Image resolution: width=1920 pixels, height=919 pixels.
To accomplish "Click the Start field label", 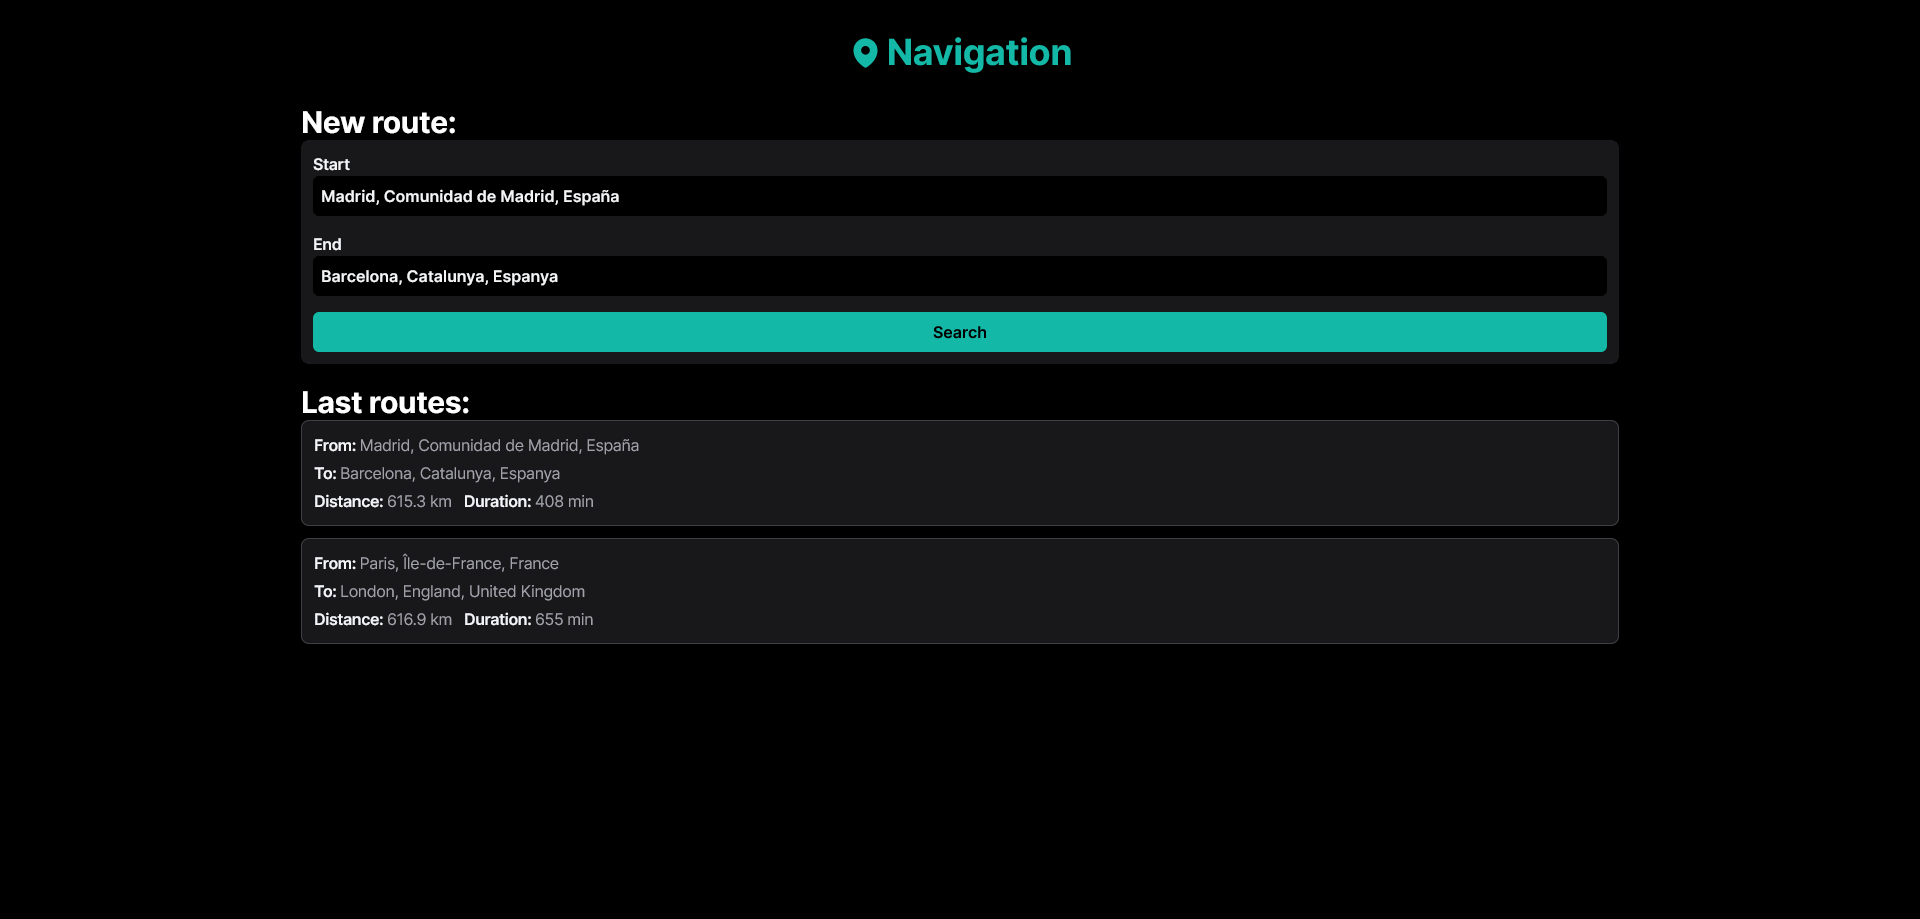I will [x=331, y=164].
